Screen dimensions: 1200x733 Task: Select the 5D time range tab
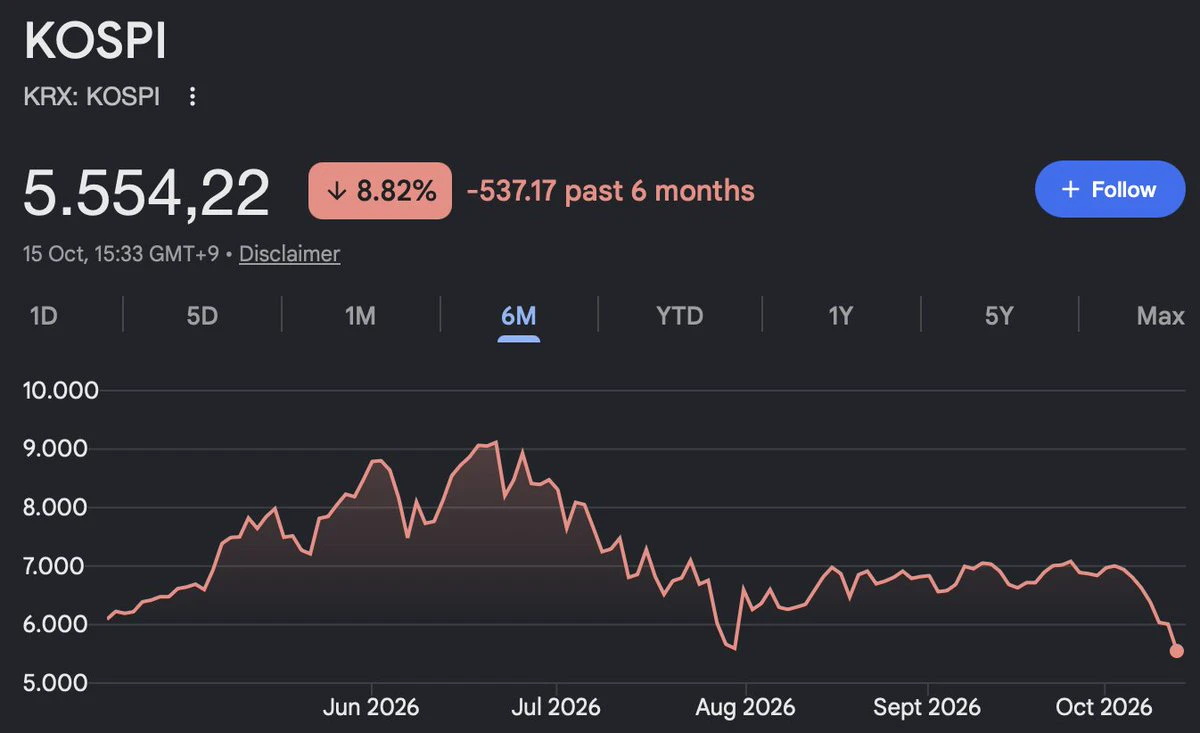202,316
